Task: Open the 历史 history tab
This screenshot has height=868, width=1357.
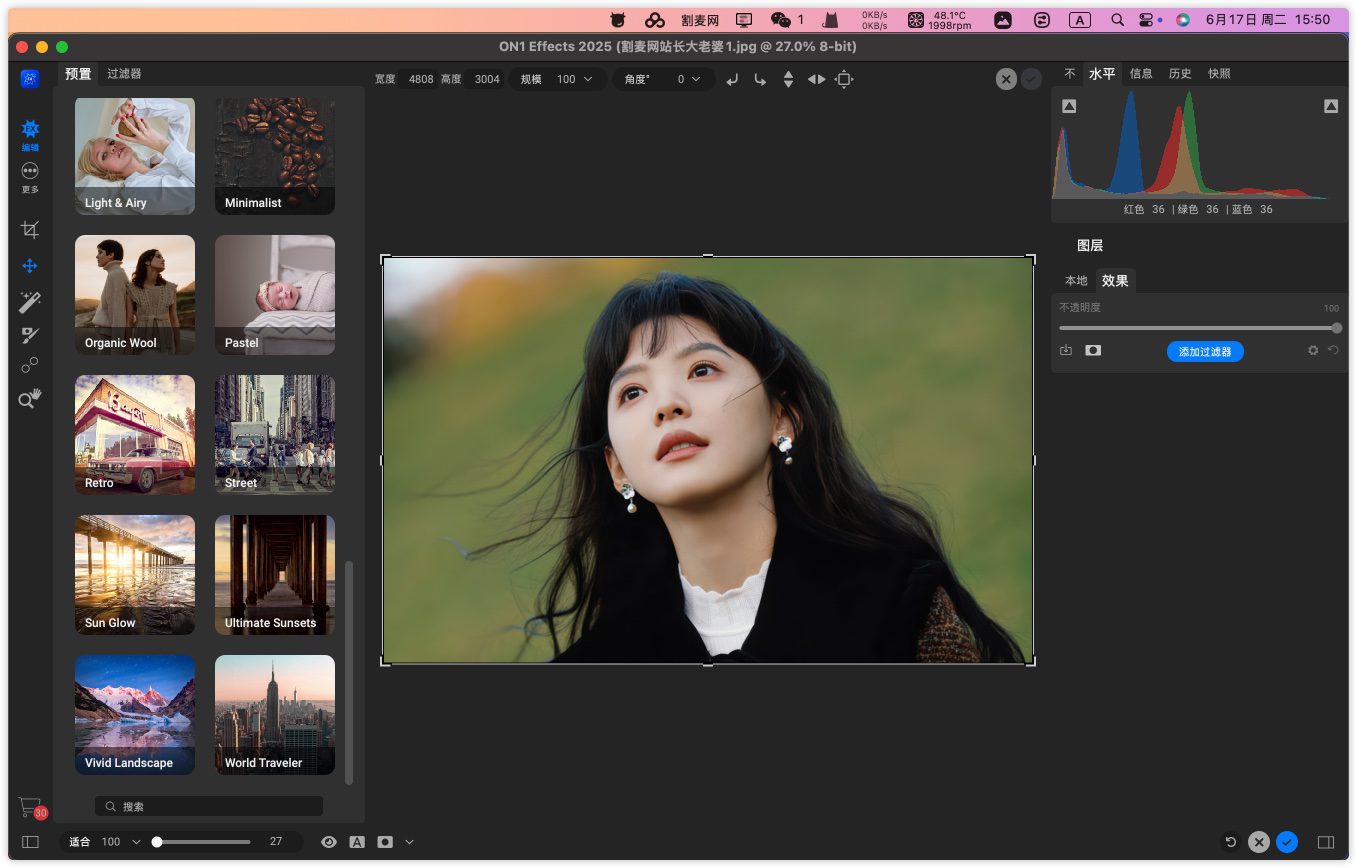Action: (x=1180, y=74)
